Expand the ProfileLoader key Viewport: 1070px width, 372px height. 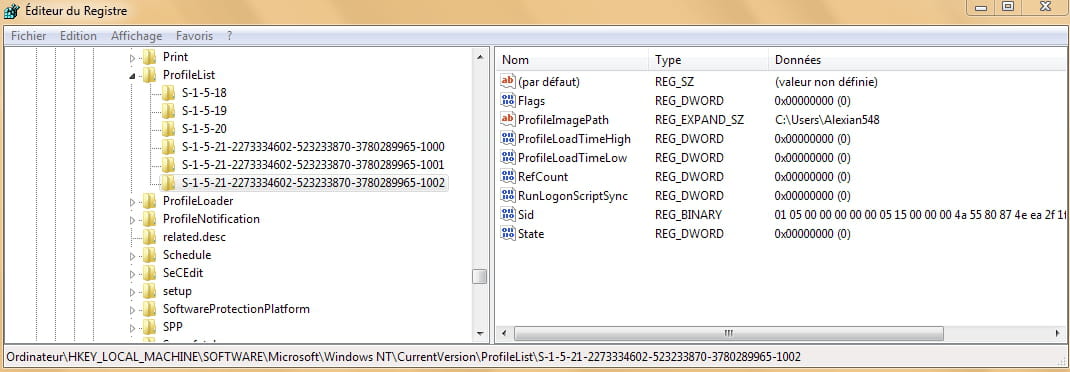click(x=132, y=201)
